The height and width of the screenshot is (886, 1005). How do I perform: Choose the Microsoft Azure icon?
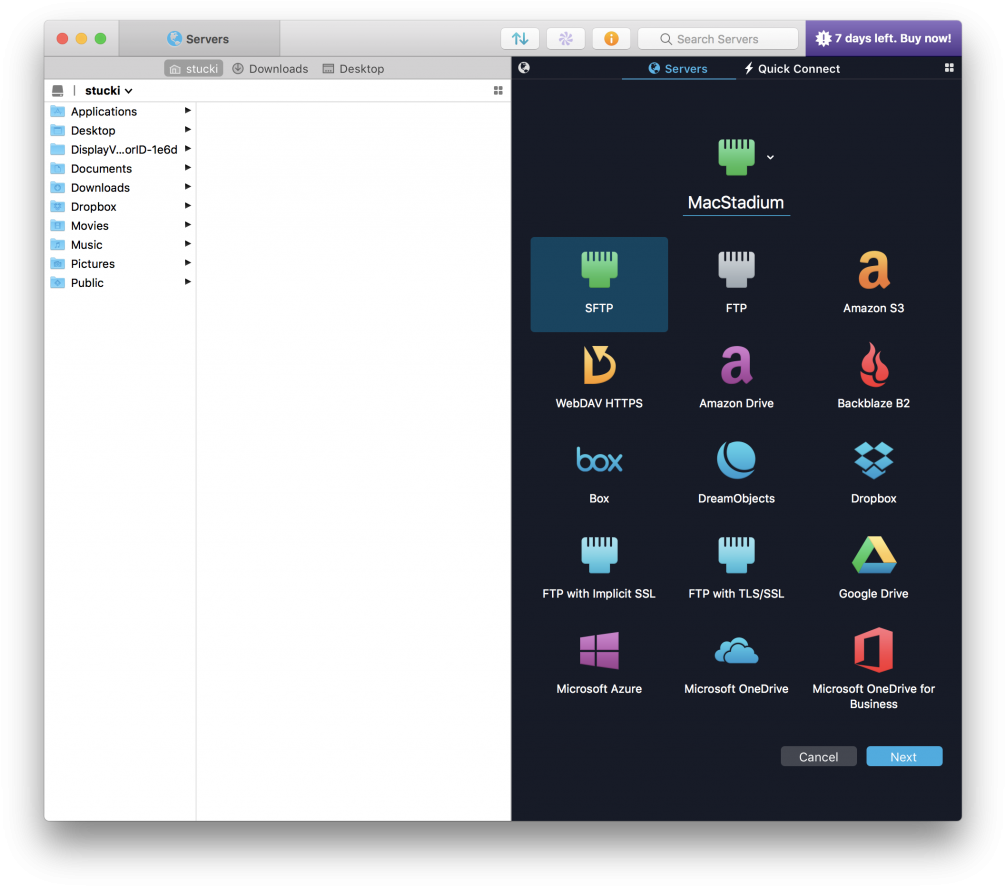point(599,650)
